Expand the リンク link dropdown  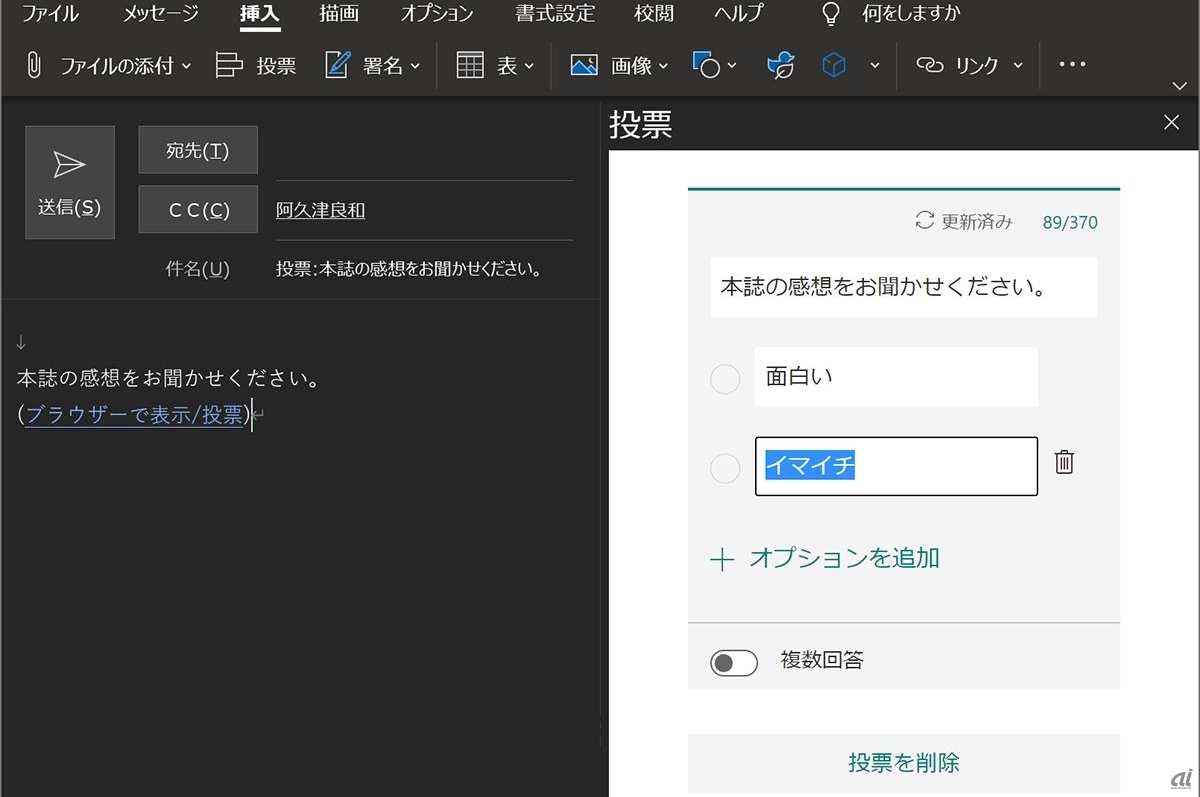coord(1018,66)
